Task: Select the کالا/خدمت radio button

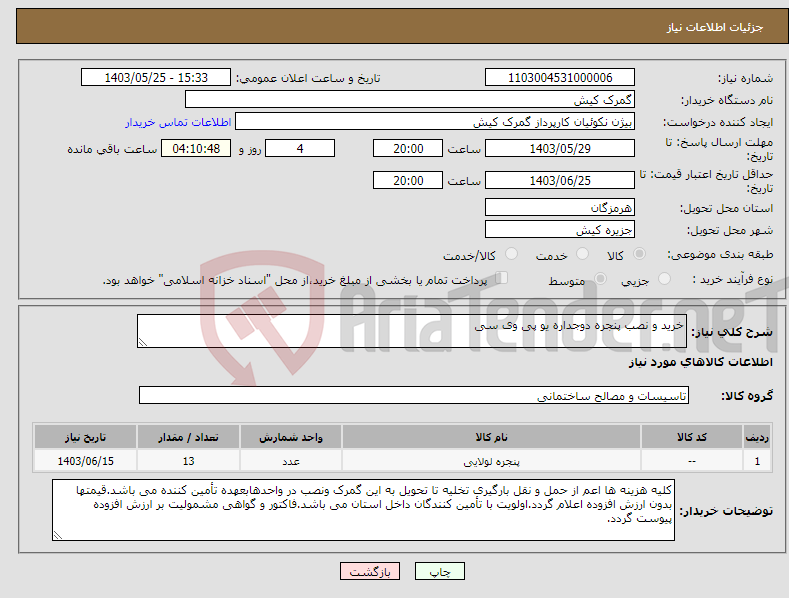Action: (511, 254)
